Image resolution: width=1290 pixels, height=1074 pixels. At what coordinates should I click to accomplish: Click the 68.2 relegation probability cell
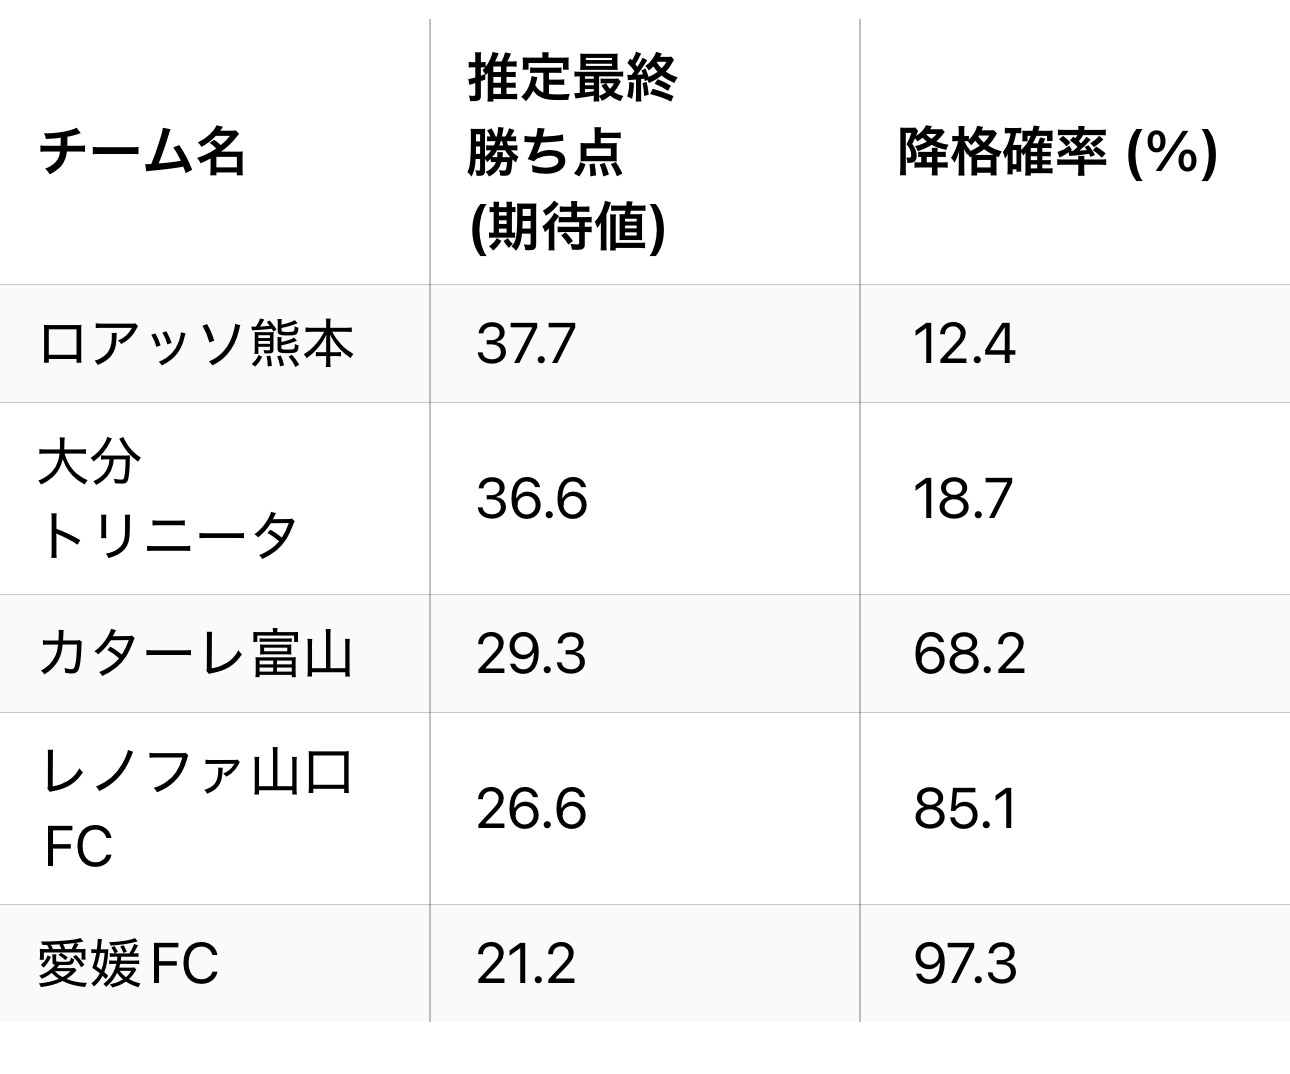969,654
